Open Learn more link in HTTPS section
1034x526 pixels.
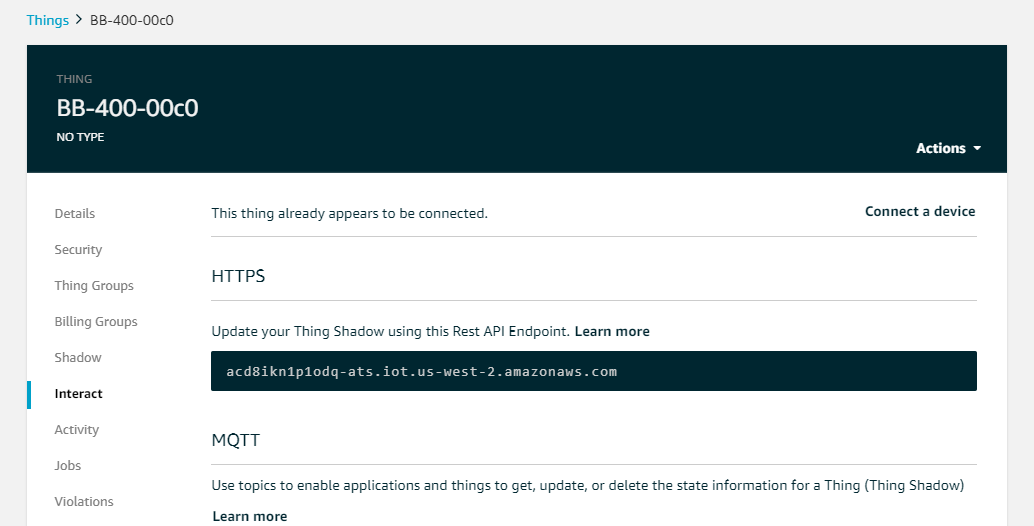point(612,332)
